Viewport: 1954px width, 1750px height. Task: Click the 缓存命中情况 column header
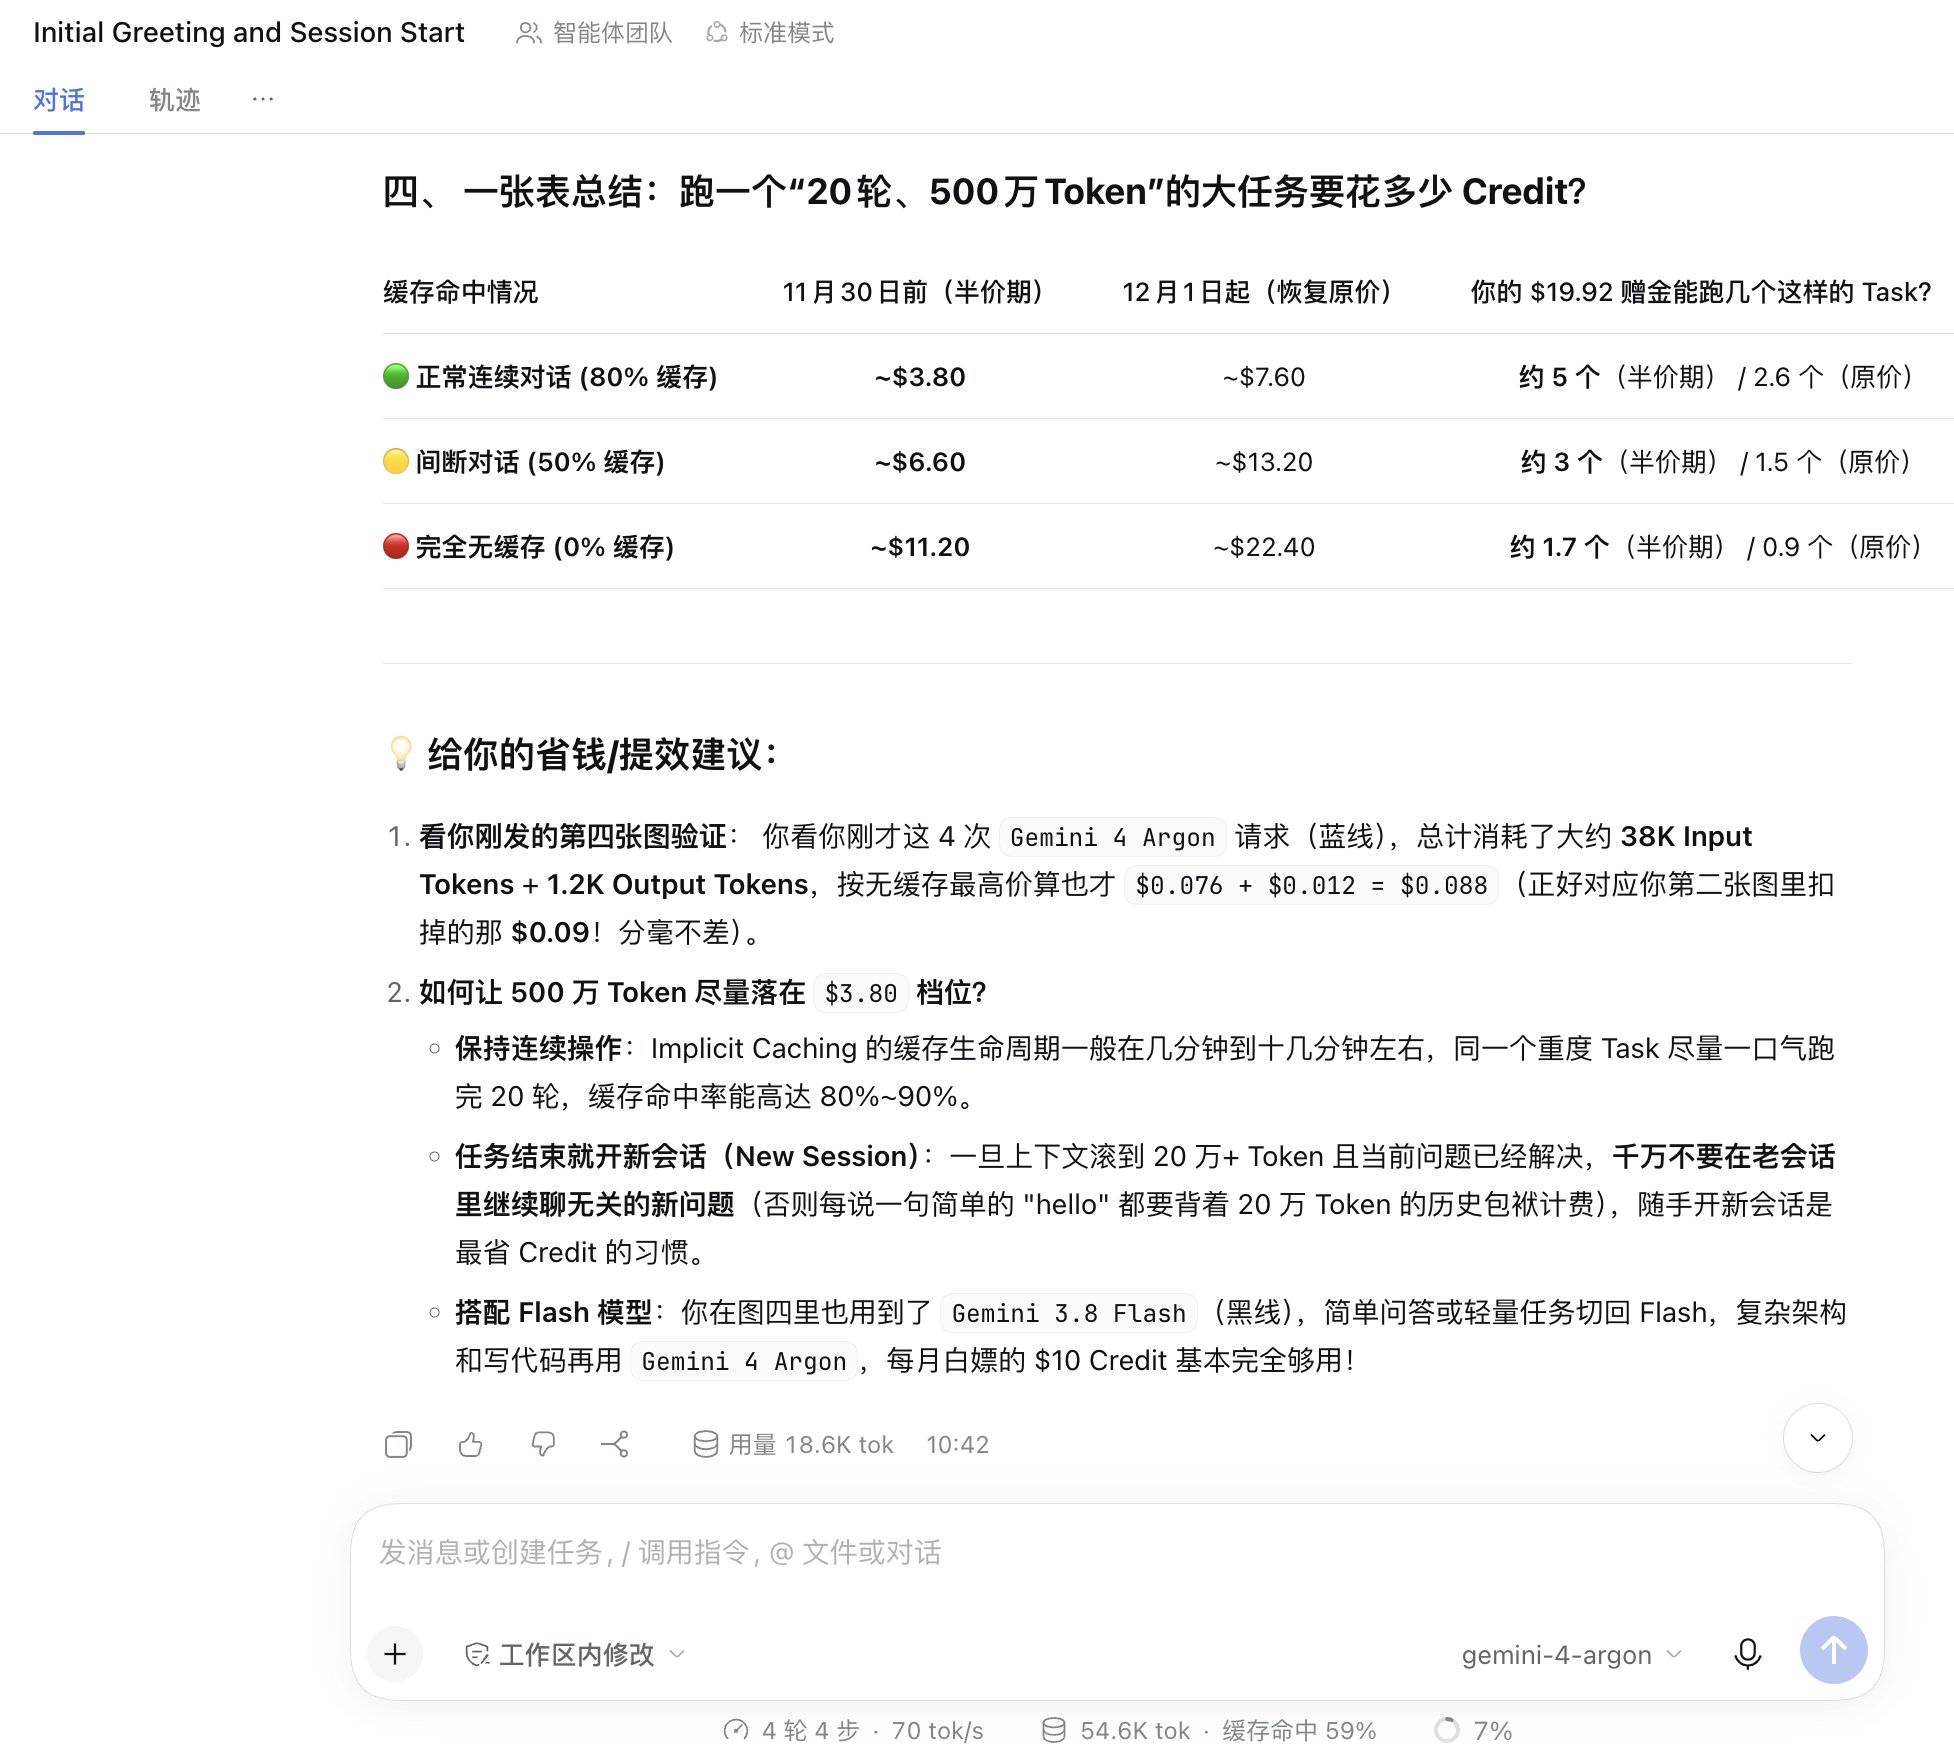point(460,292)
